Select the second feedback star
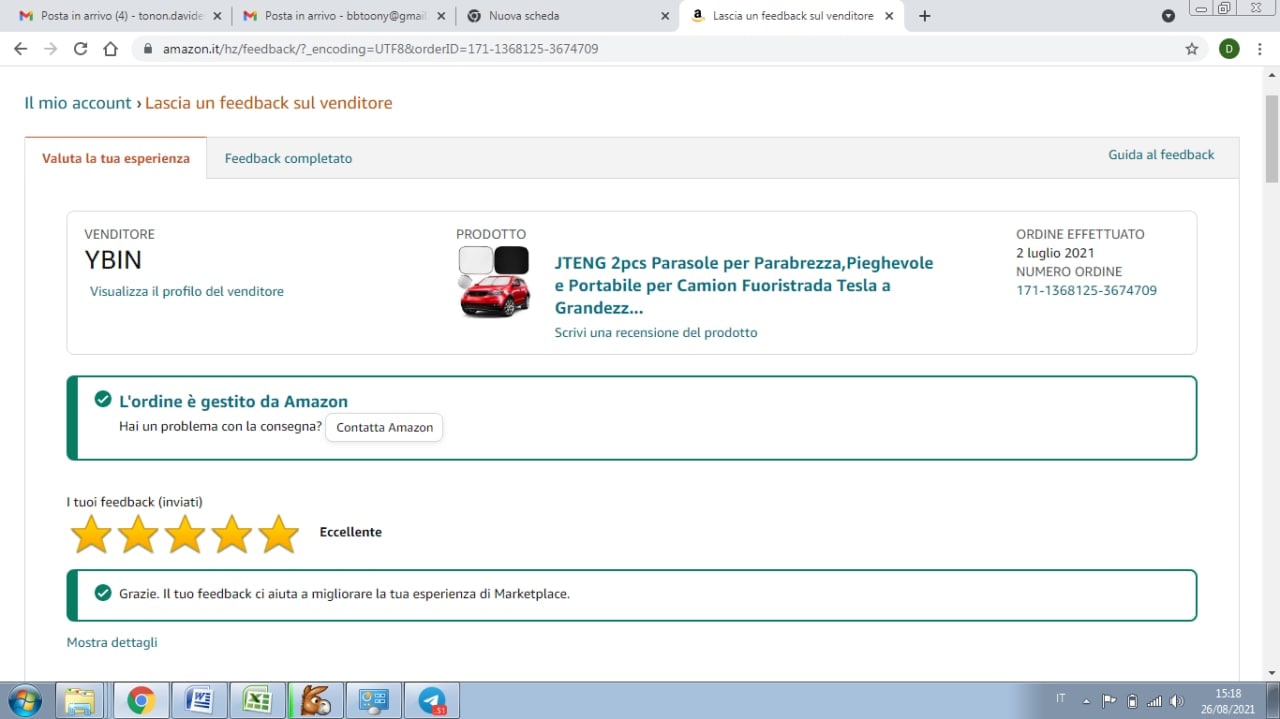 138,534
